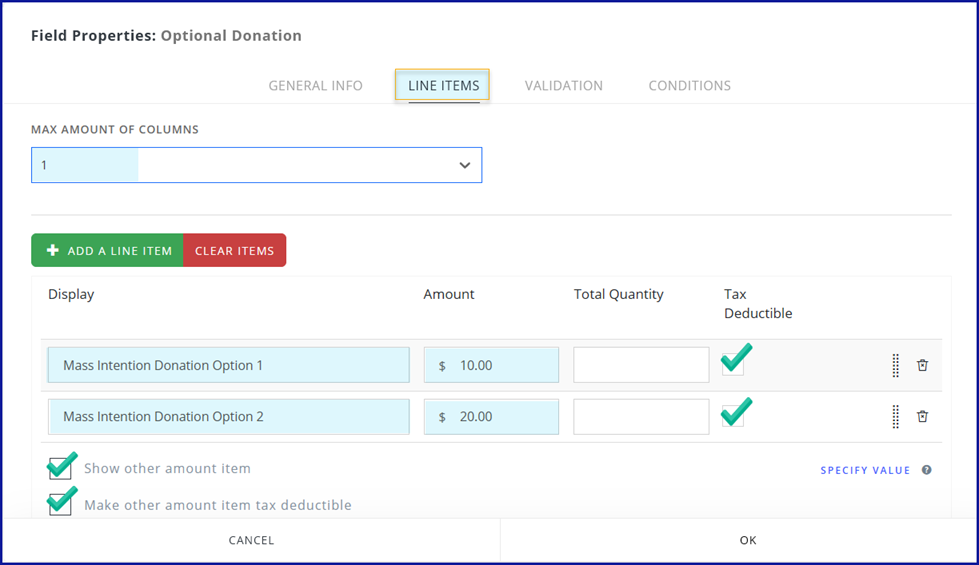979x565 pixels.
Task: Delete Mass Intention Donation Option 1 row
Action: click(x=922, y=365)
